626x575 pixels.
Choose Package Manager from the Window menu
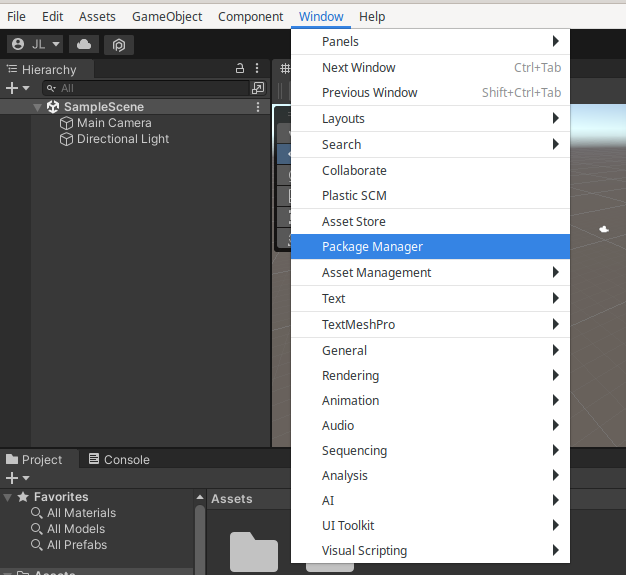pyautogui.click(x=372, y=247)
